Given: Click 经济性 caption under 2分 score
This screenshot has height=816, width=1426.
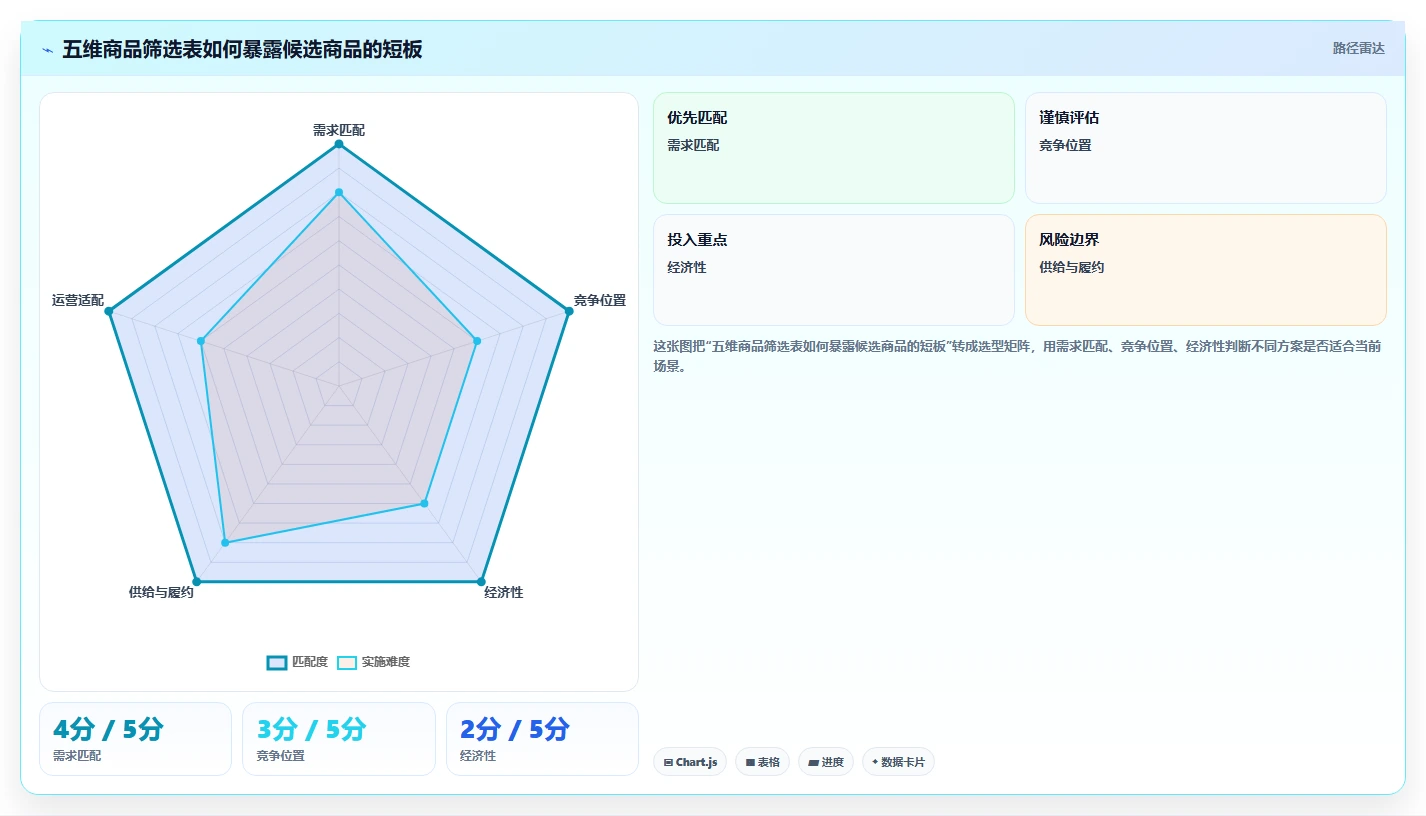Looking at the screenshot, I should coord(478,756).
